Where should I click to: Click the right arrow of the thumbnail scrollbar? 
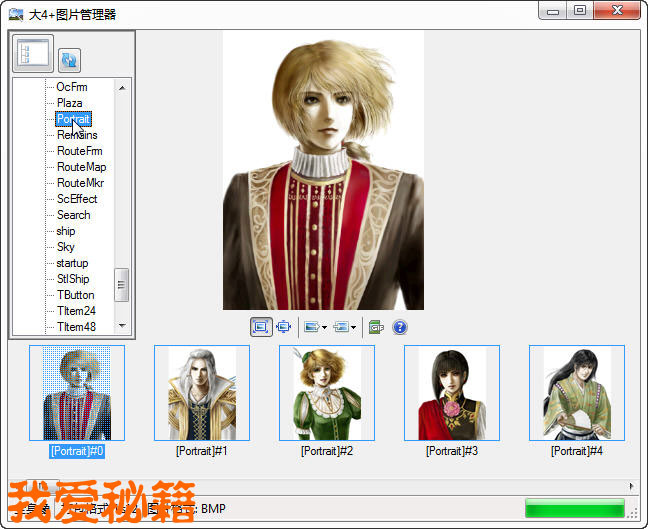pyautogui.click(x=631, y=486)
